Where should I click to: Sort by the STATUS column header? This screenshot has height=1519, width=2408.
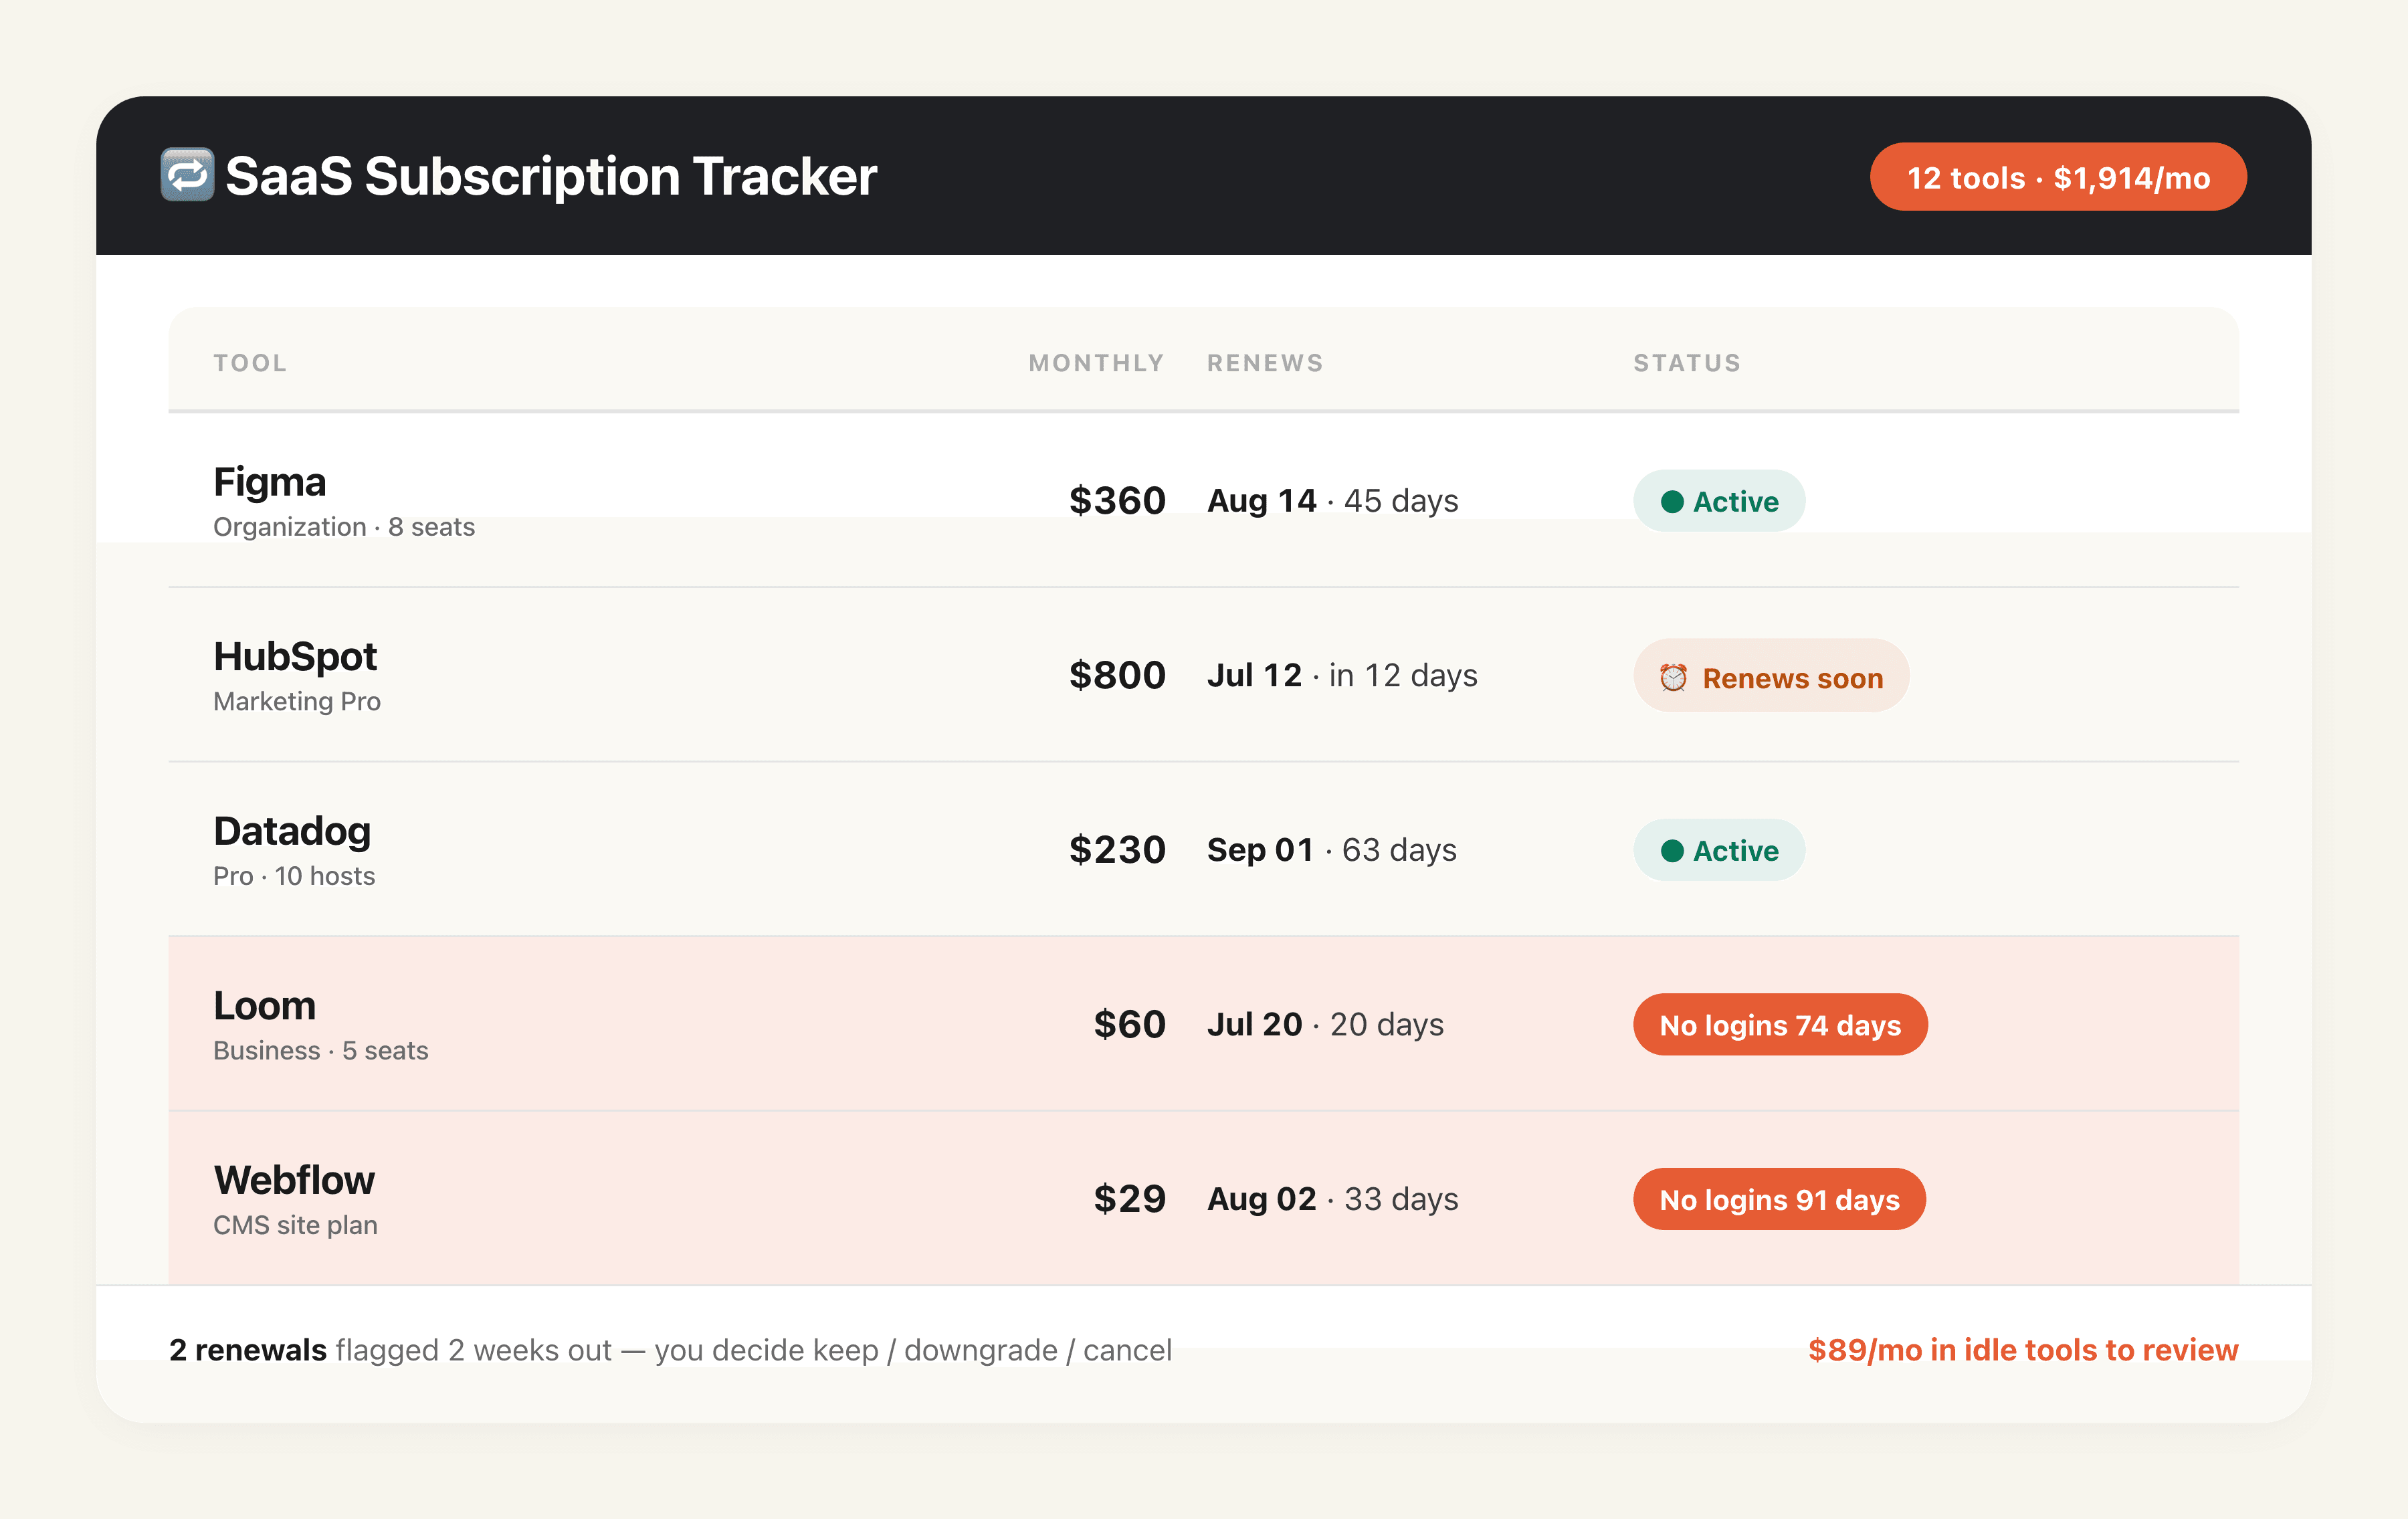click(x=1687, y=363)
